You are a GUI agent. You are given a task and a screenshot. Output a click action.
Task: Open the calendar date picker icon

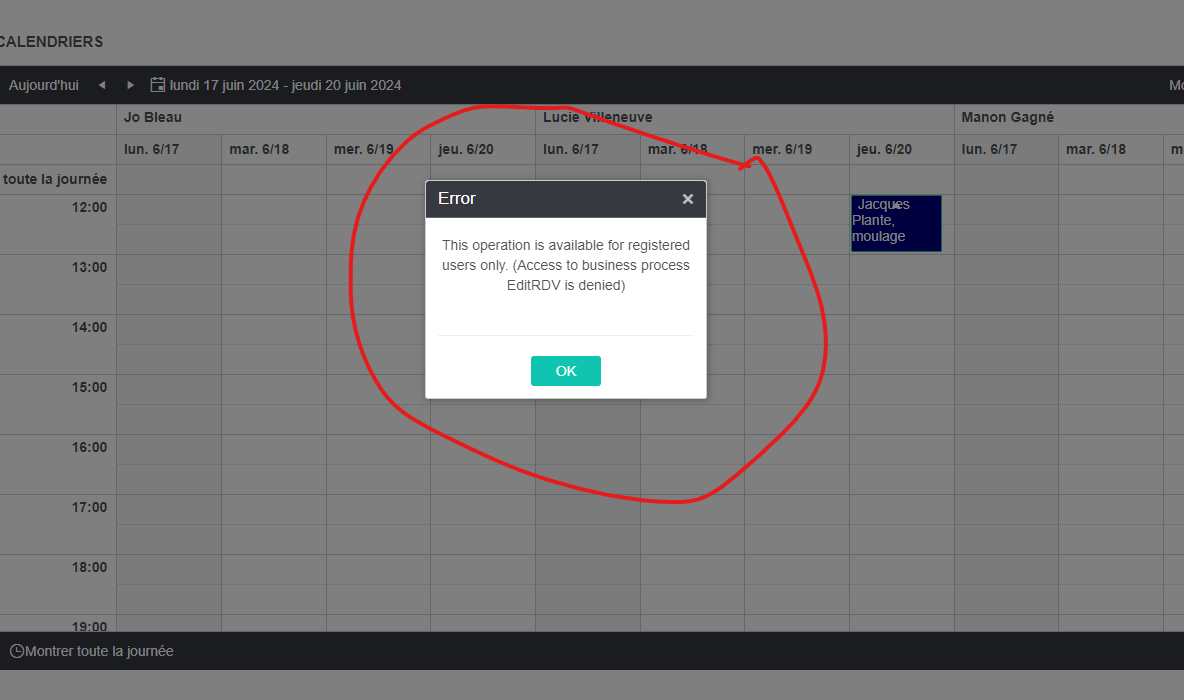click(158, 85)
